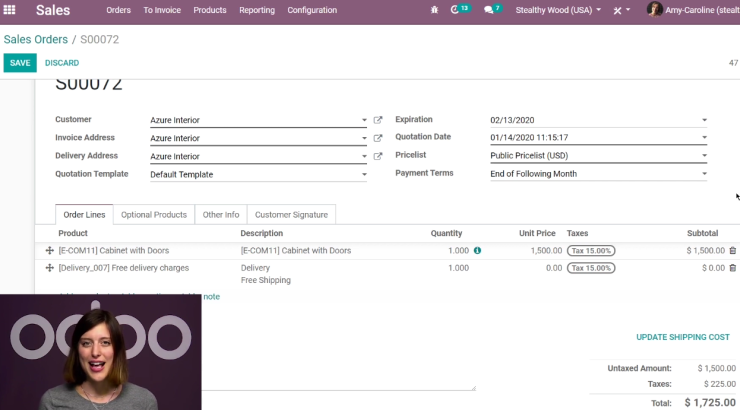Switch to the Other Info tab

click(221, 215)
